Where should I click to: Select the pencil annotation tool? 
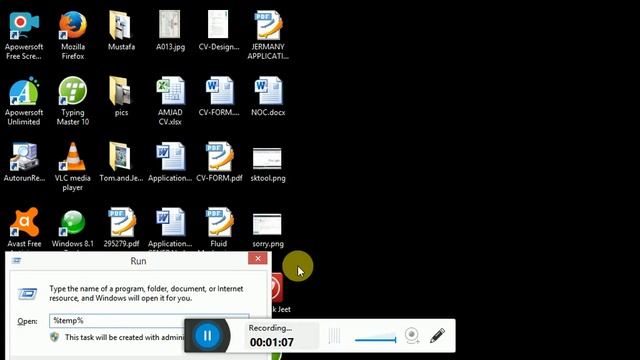(x=437, y=336)
